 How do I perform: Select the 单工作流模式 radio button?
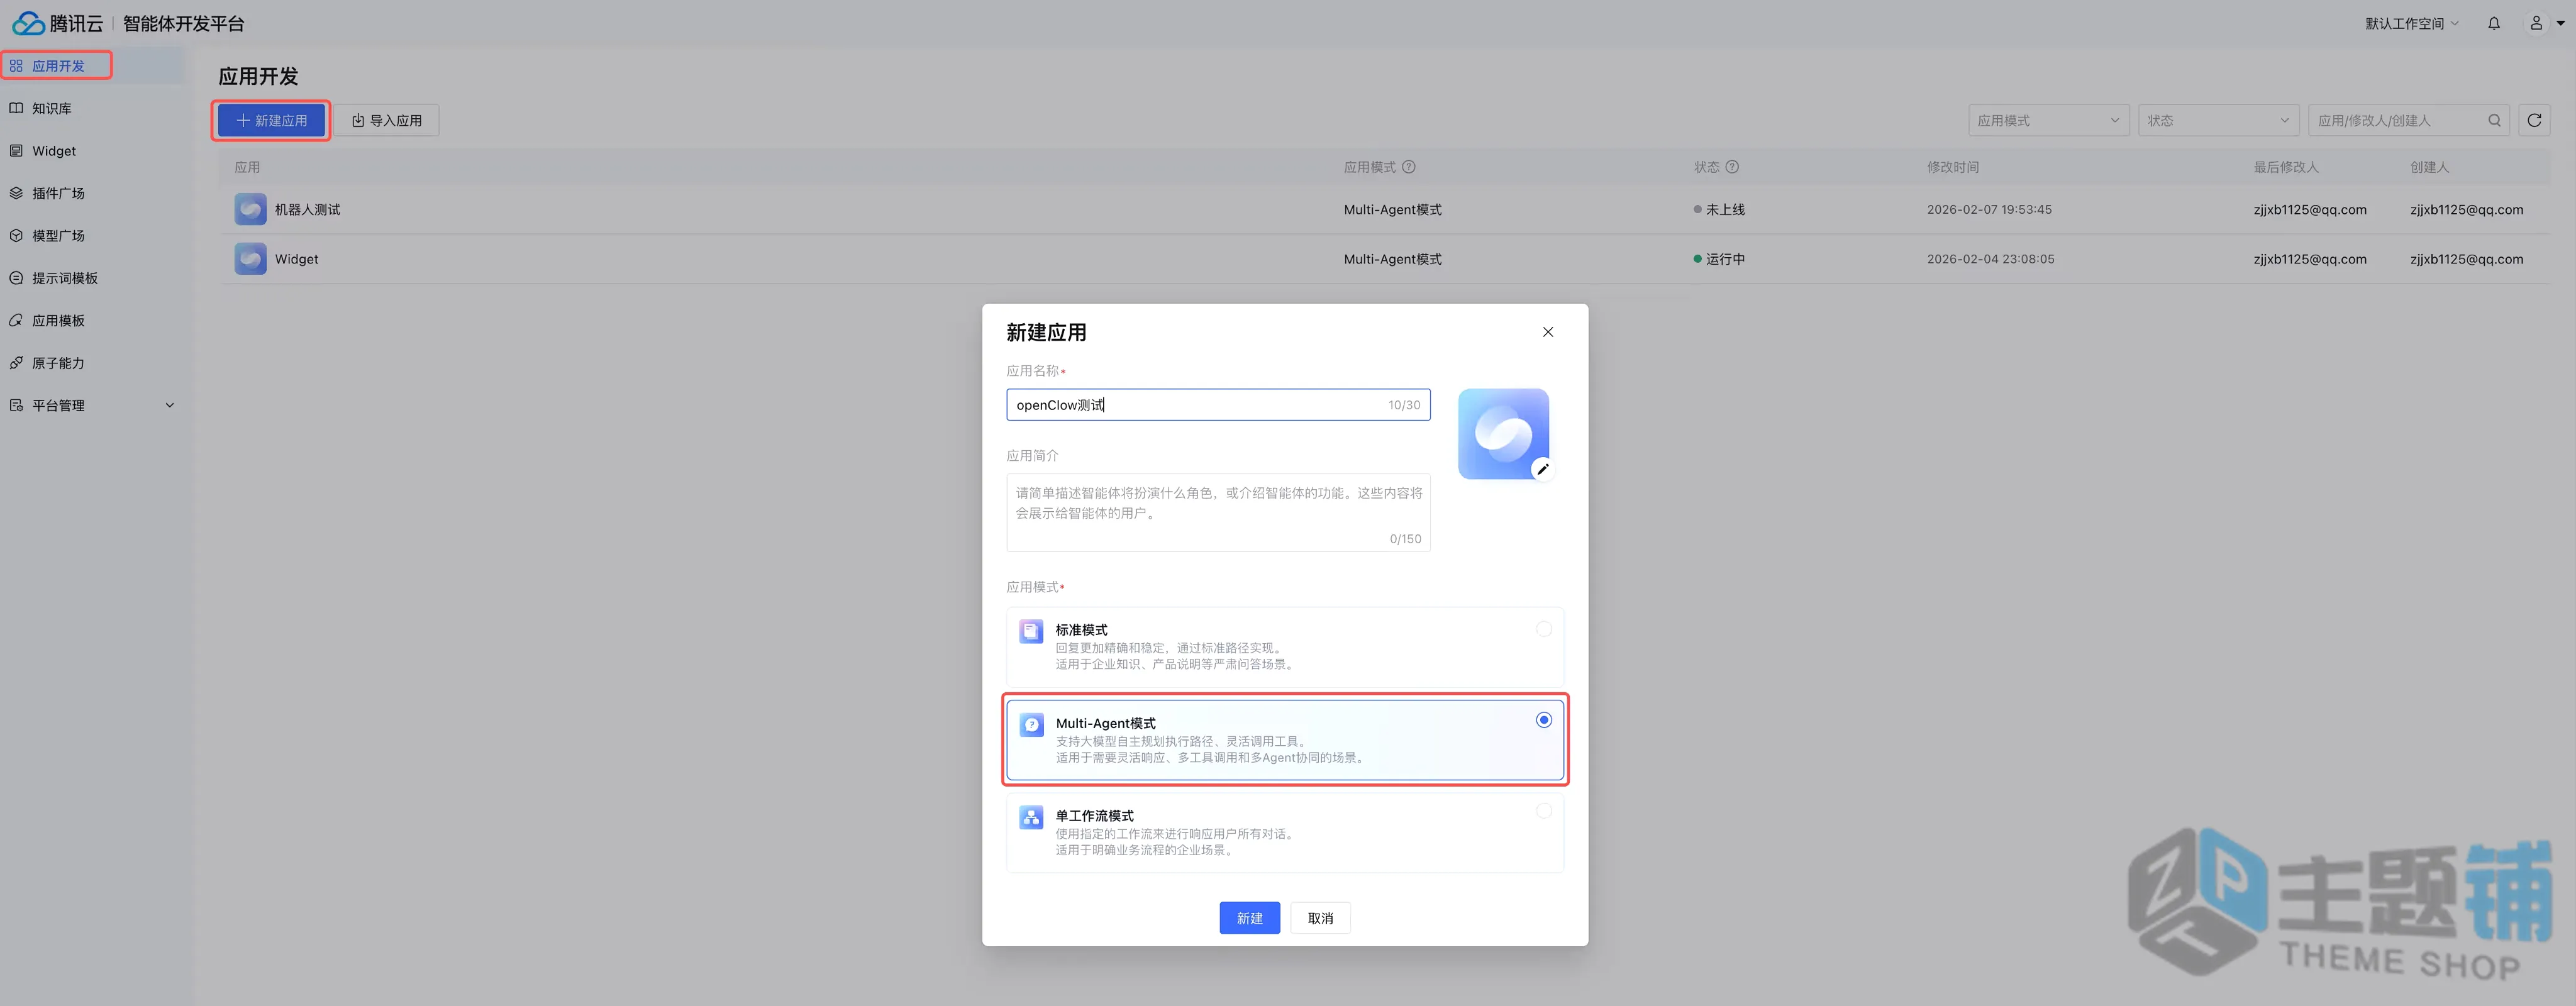coord(1544,811)
